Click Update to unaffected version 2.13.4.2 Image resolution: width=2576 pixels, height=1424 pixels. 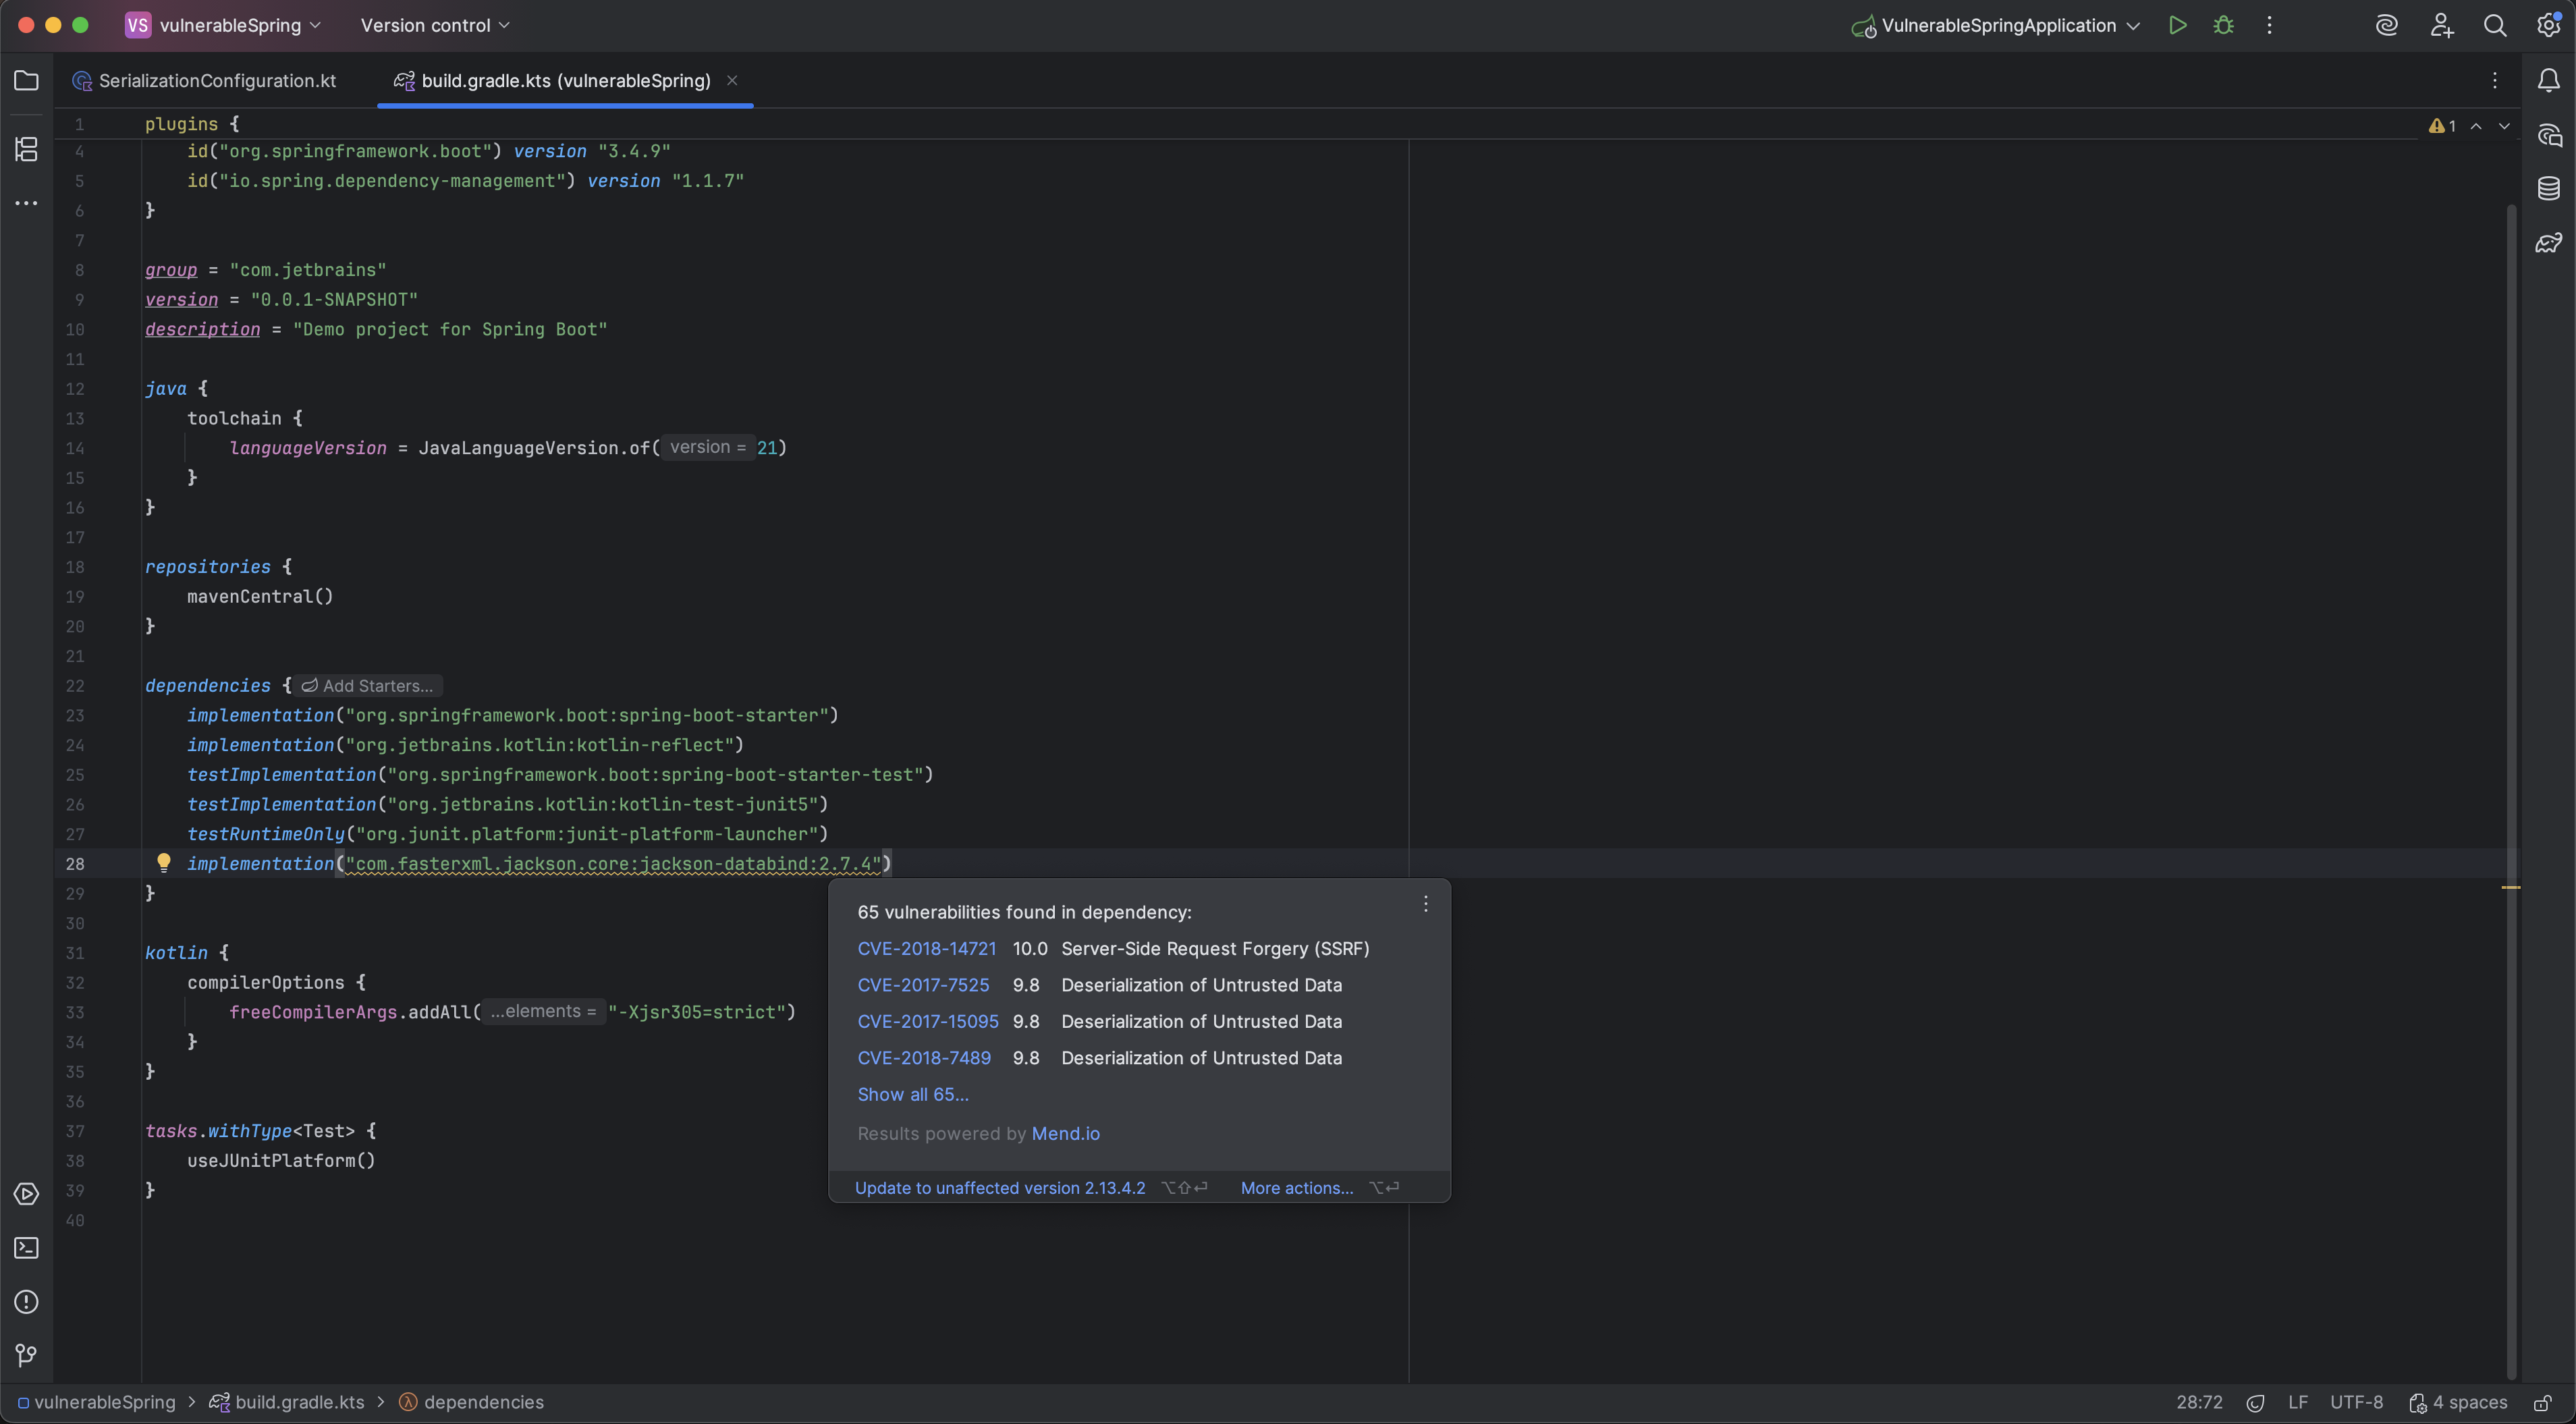(x=999, y=1188)
